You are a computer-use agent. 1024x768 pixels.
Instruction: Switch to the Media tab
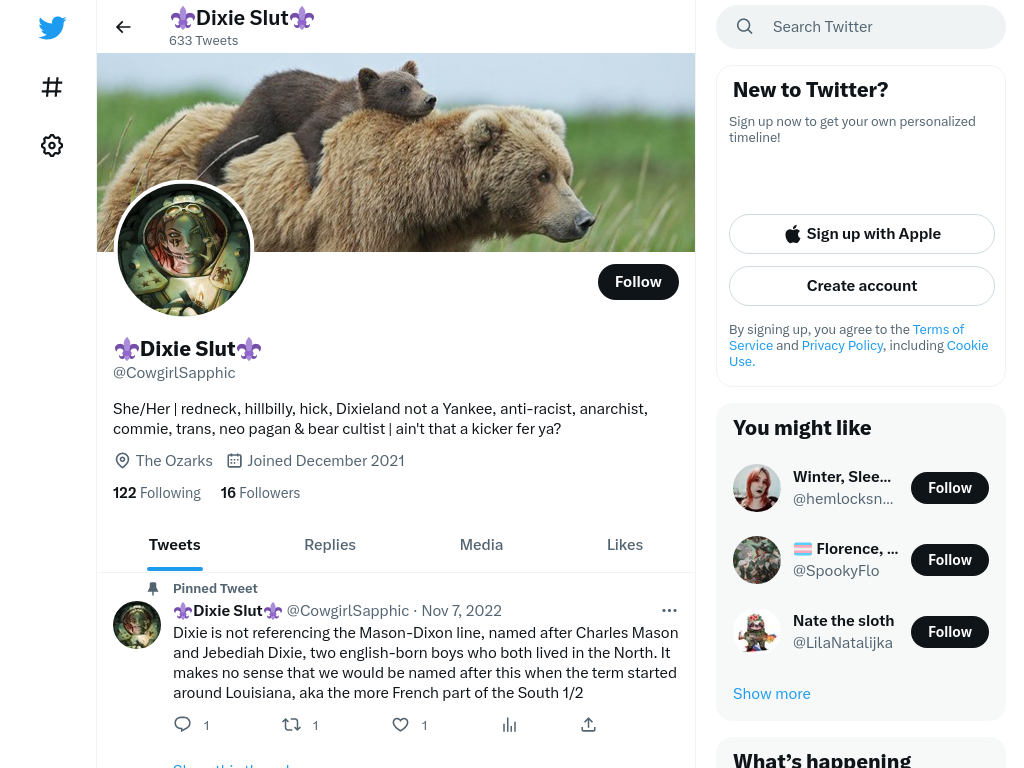pos(481,545)
